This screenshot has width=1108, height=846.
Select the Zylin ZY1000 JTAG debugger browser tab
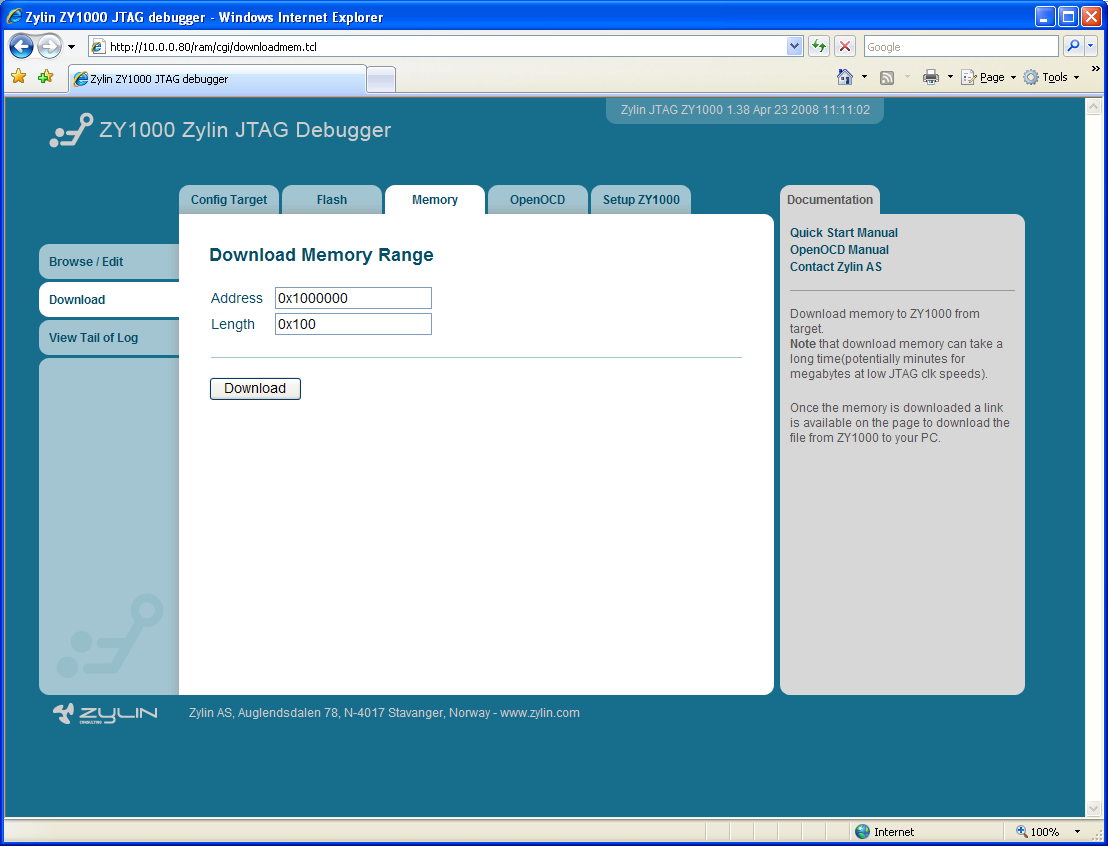[218, 78]
